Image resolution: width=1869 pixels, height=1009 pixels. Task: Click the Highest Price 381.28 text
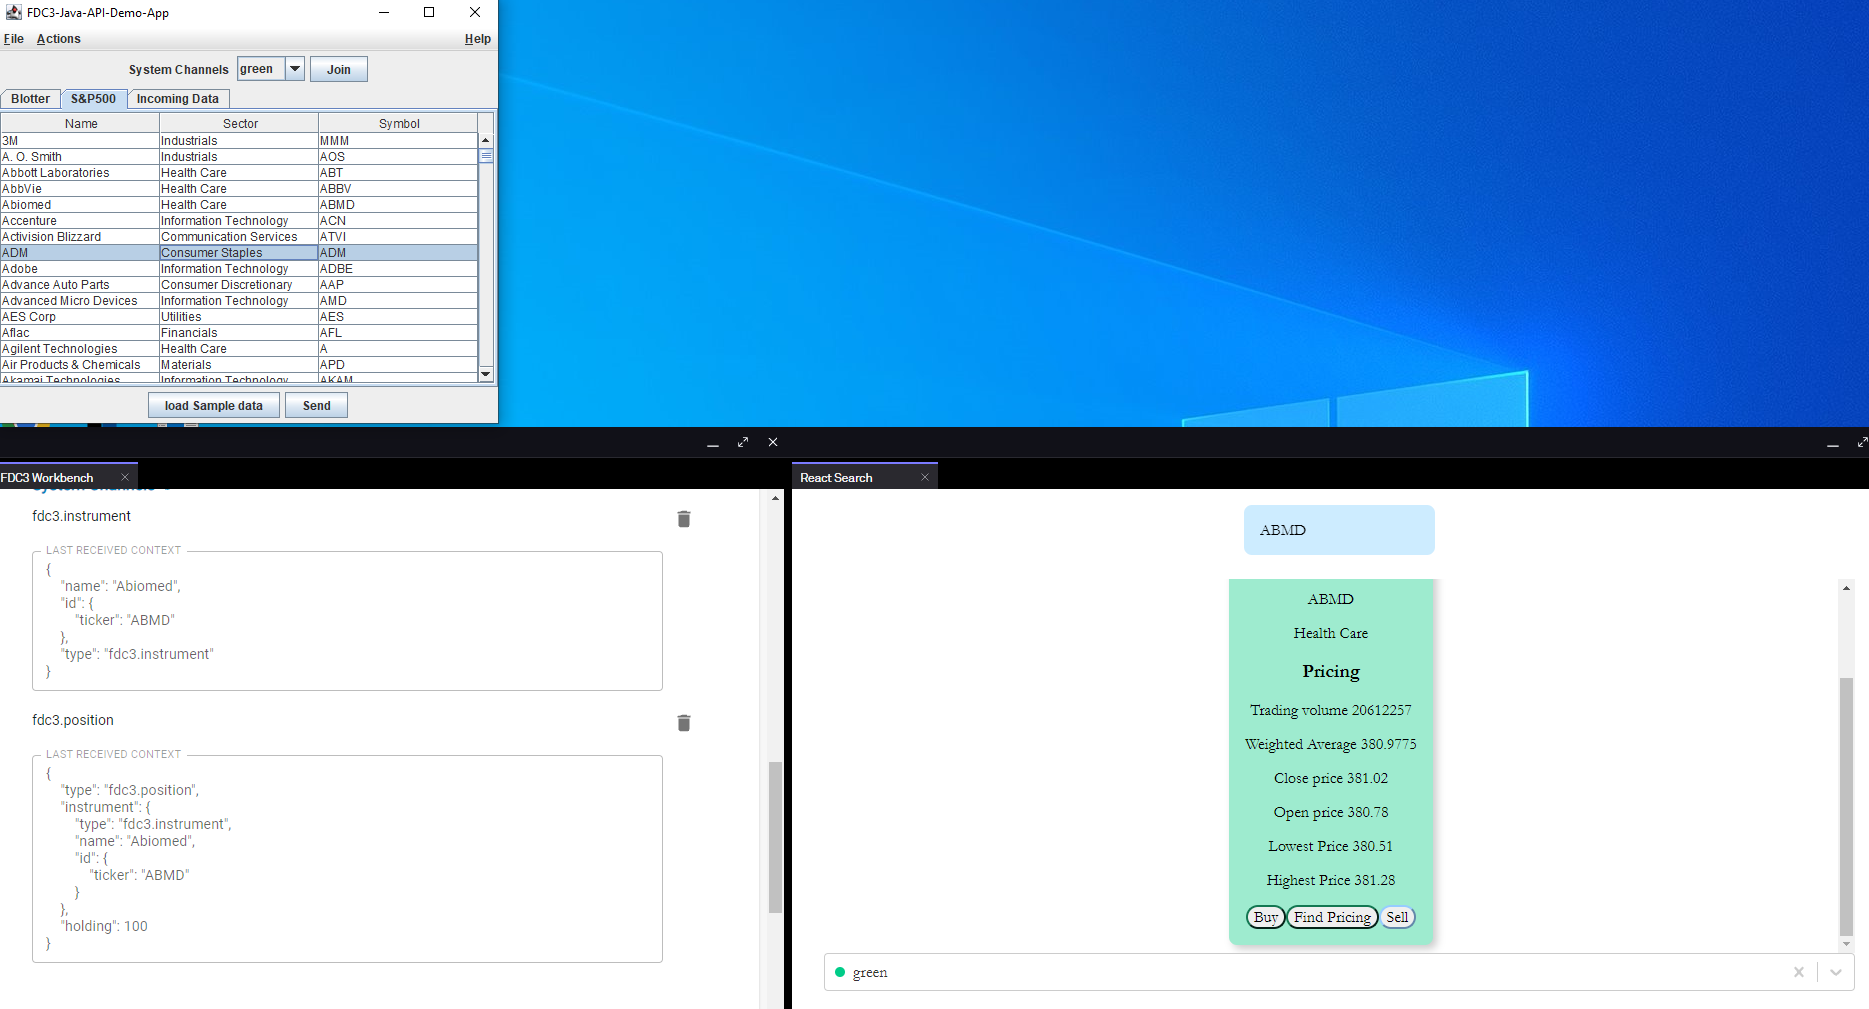pyautogui.click(x=1331, y=880)
